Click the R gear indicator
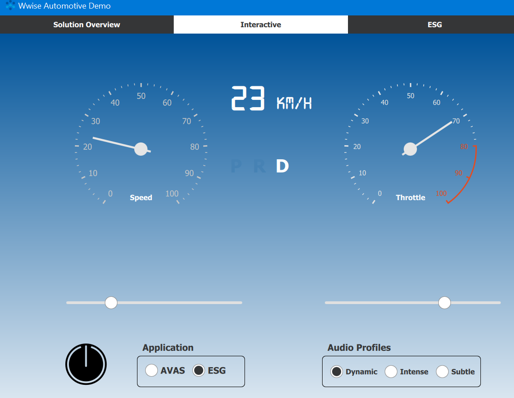The width and height of the screenshot is (514, 398). (x=259, y=166)
